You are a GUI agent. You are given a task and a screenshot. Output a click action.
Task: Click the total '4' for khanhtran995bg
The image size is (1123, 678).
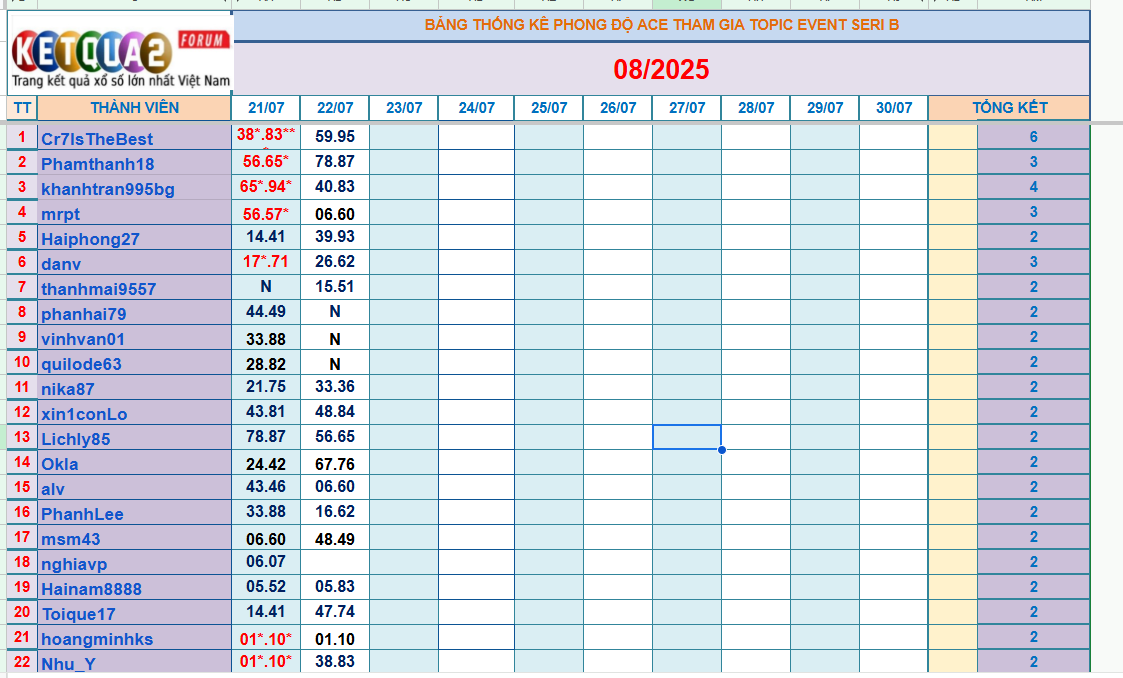tap(1033, 187)
